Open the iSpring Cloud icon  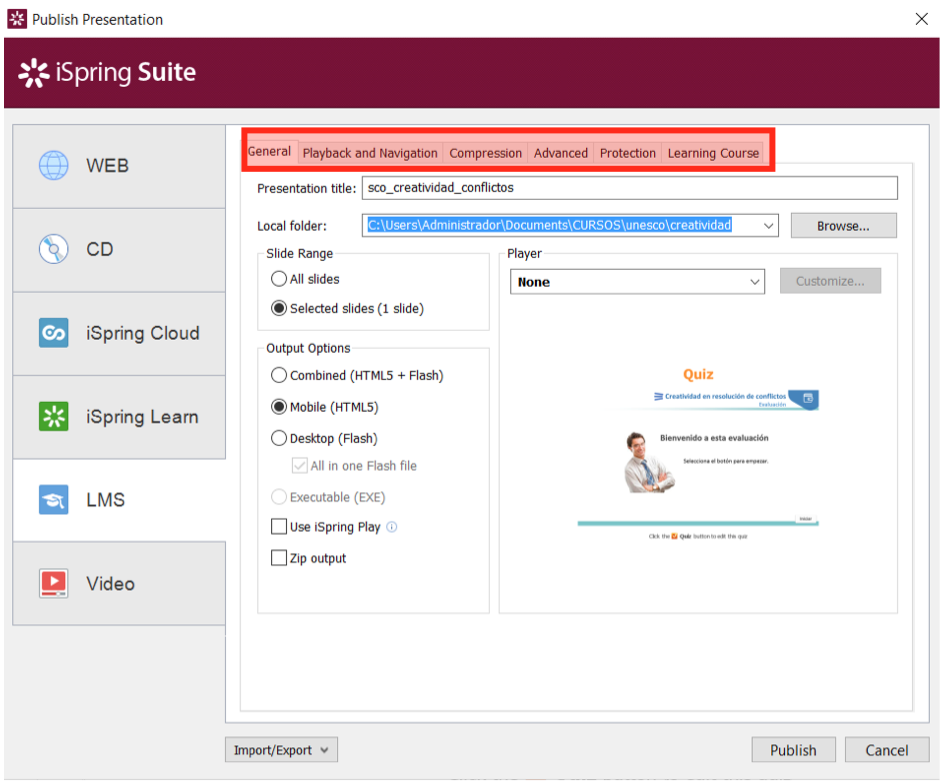pyautogui.click(x=54, y=332)
